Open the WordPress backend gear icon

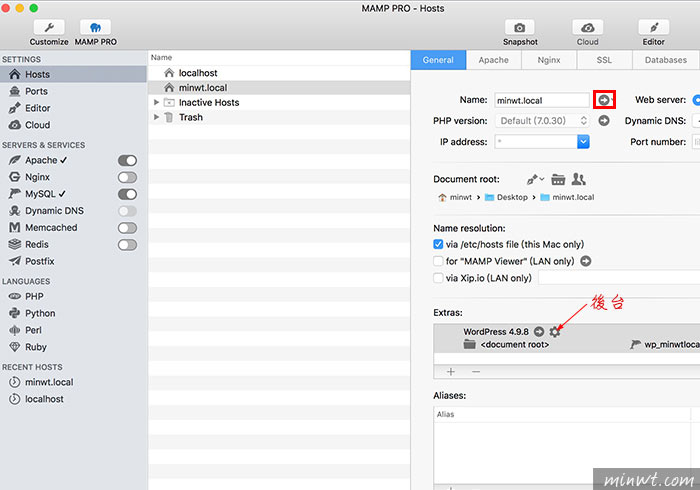[554, 332]
